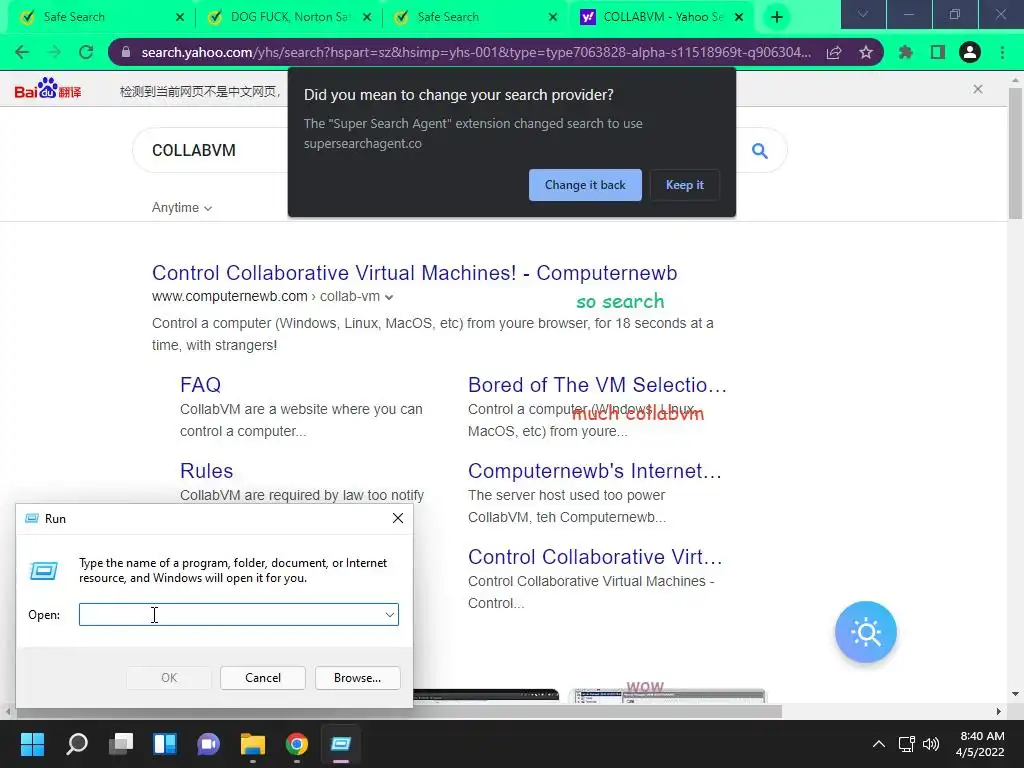This screenshot has height=768, width=1024.
Task: Open taskbar Search
Action: tap(76, 744)
